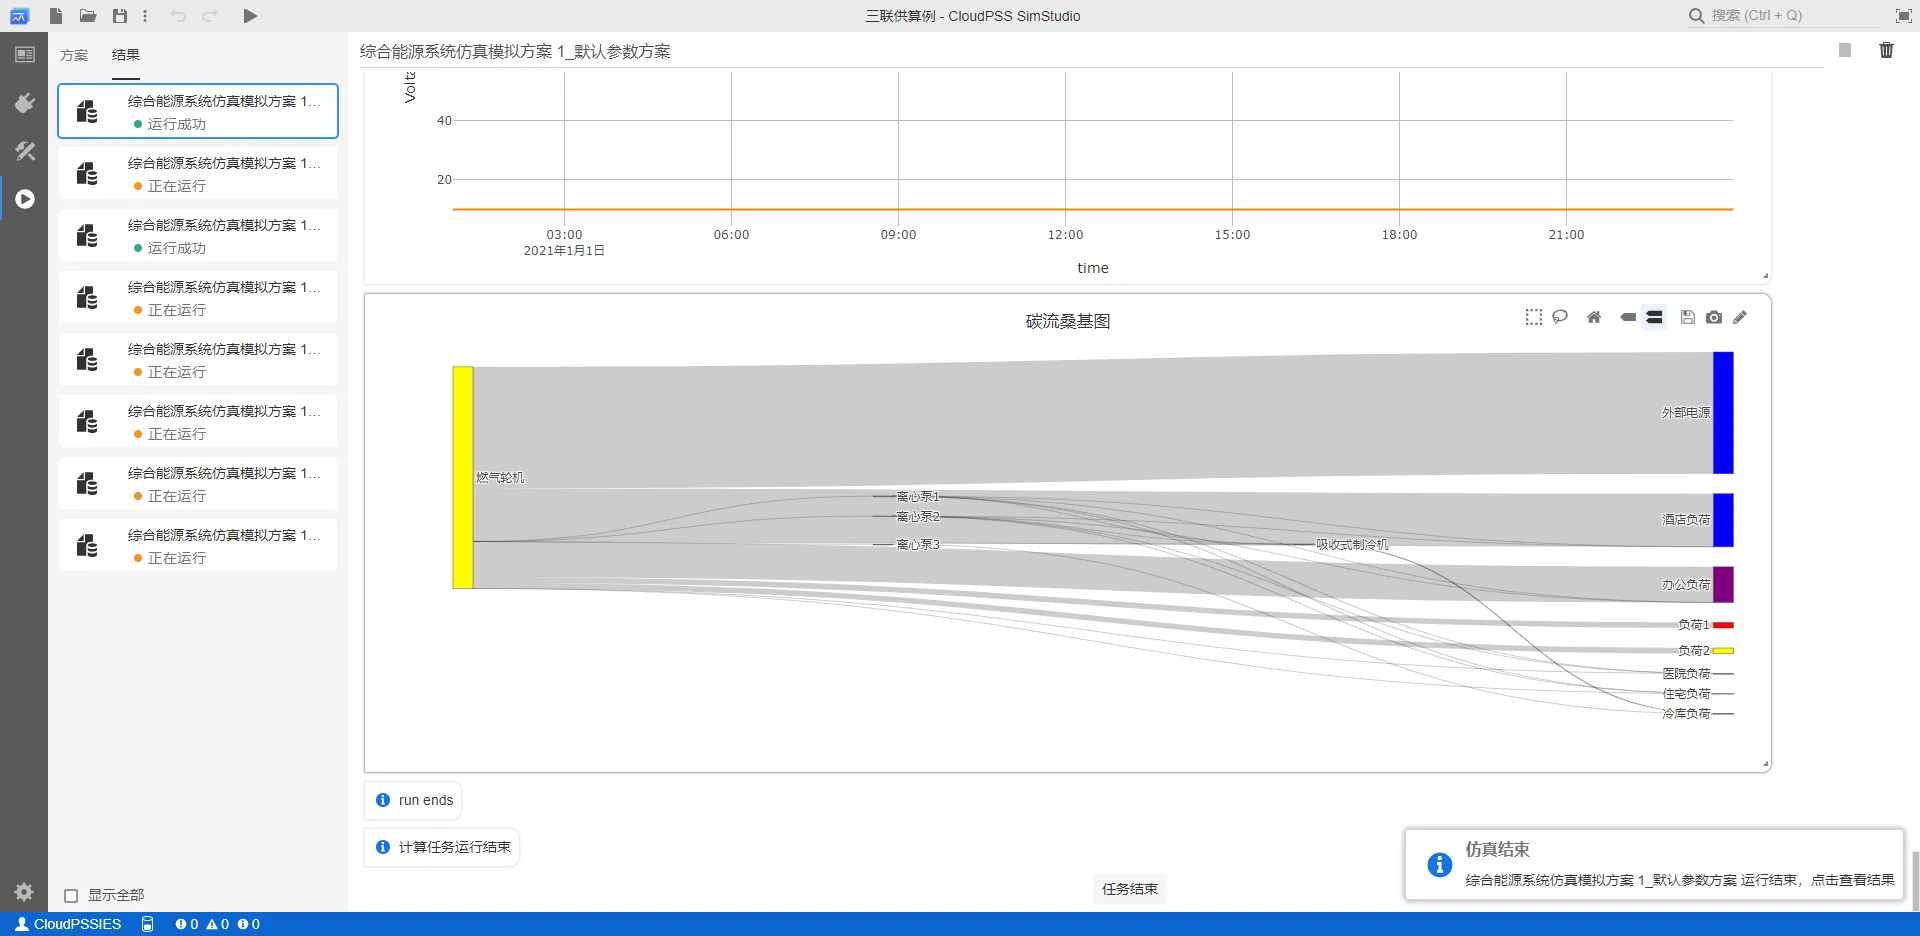Click the purple 办公负荷 node
Viewport: 1920px width, 936px height.
pyautogui.click(x=1723, y=585)
